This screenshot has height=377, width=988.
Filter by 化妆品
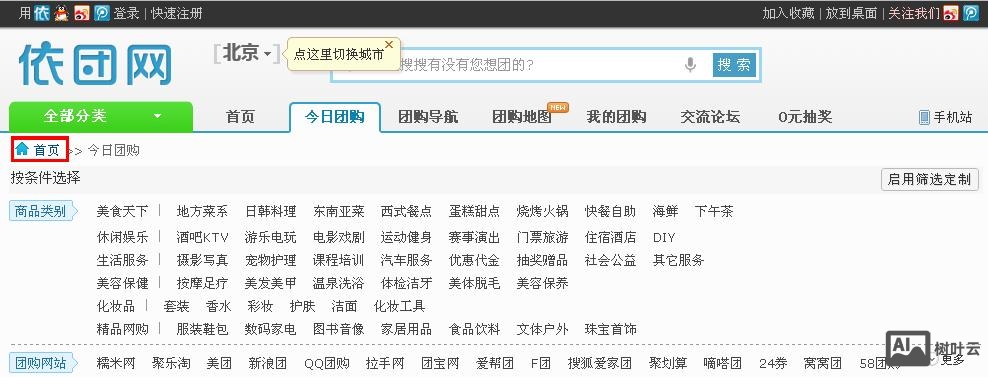coord(115,306)
